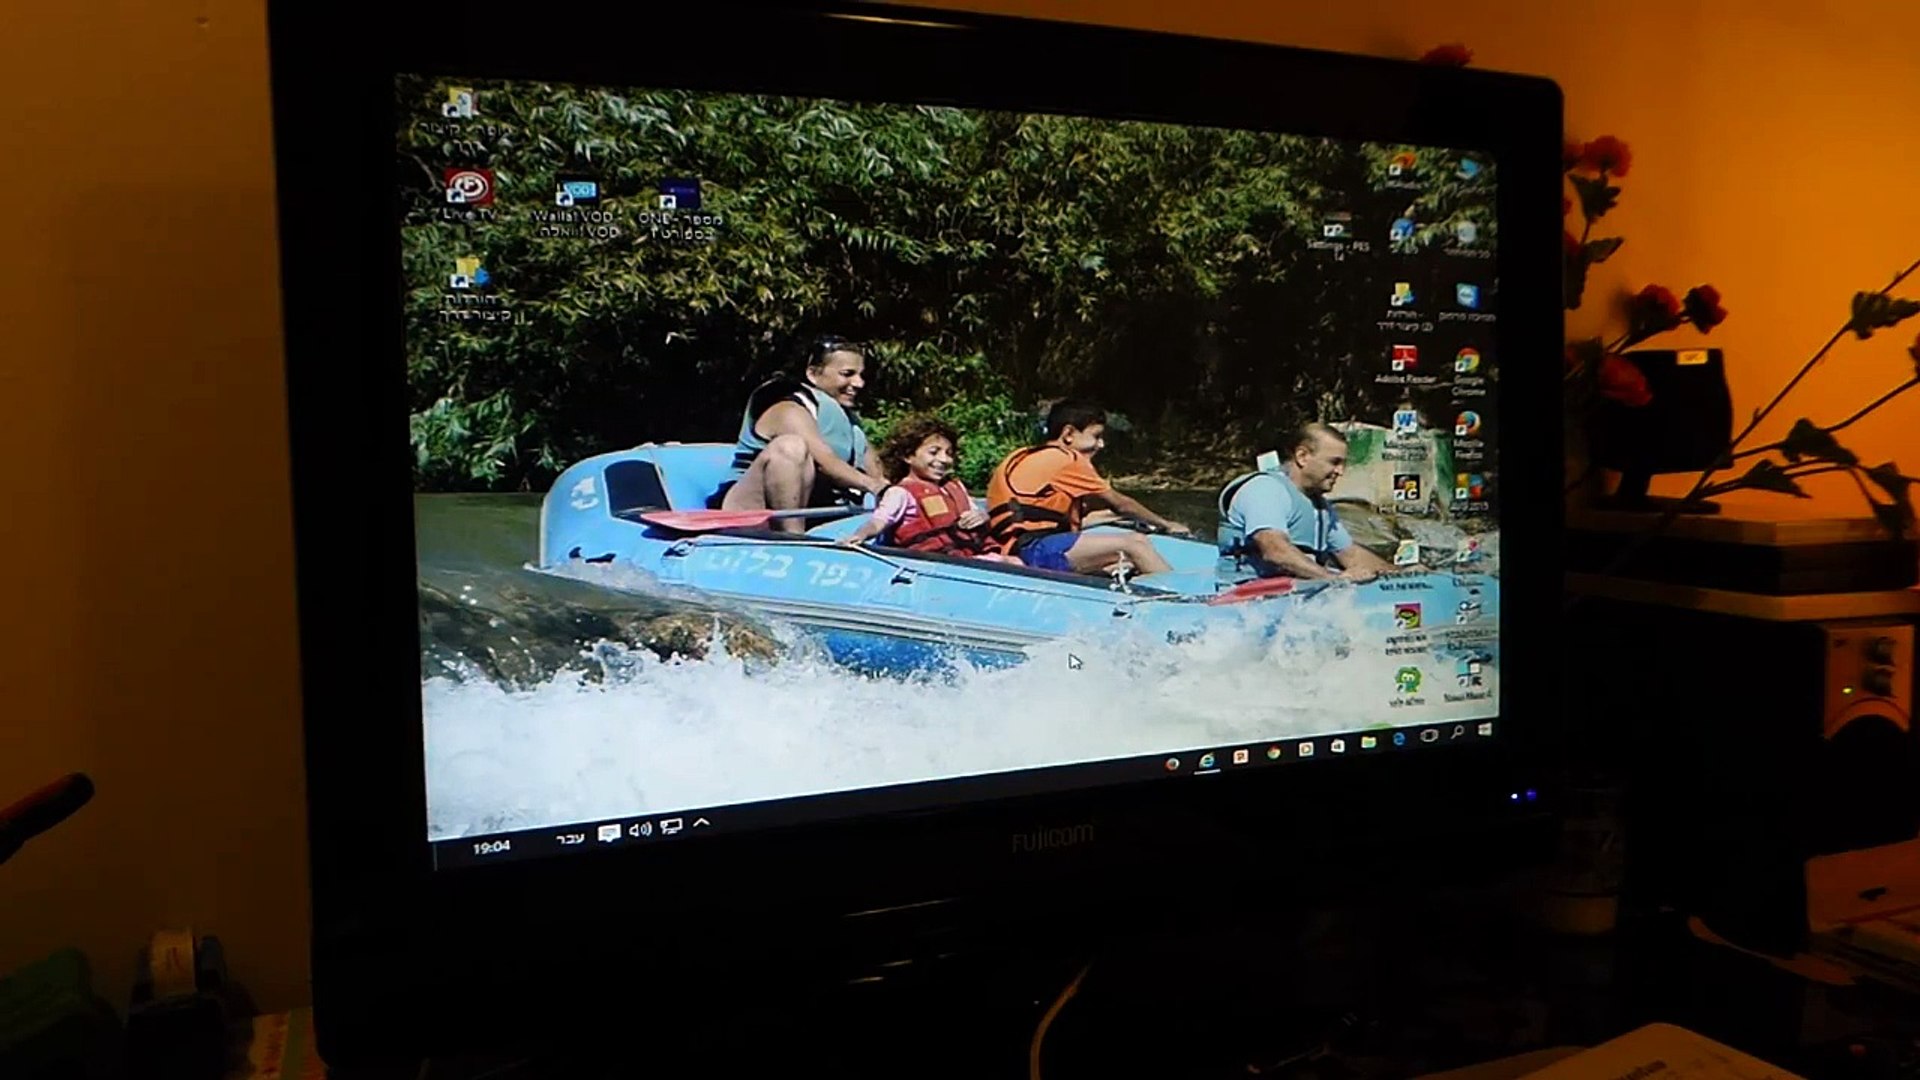Open the Settings - PES desktop shortcut
Viewport: 1920px width, 1080px height.
1336,230
